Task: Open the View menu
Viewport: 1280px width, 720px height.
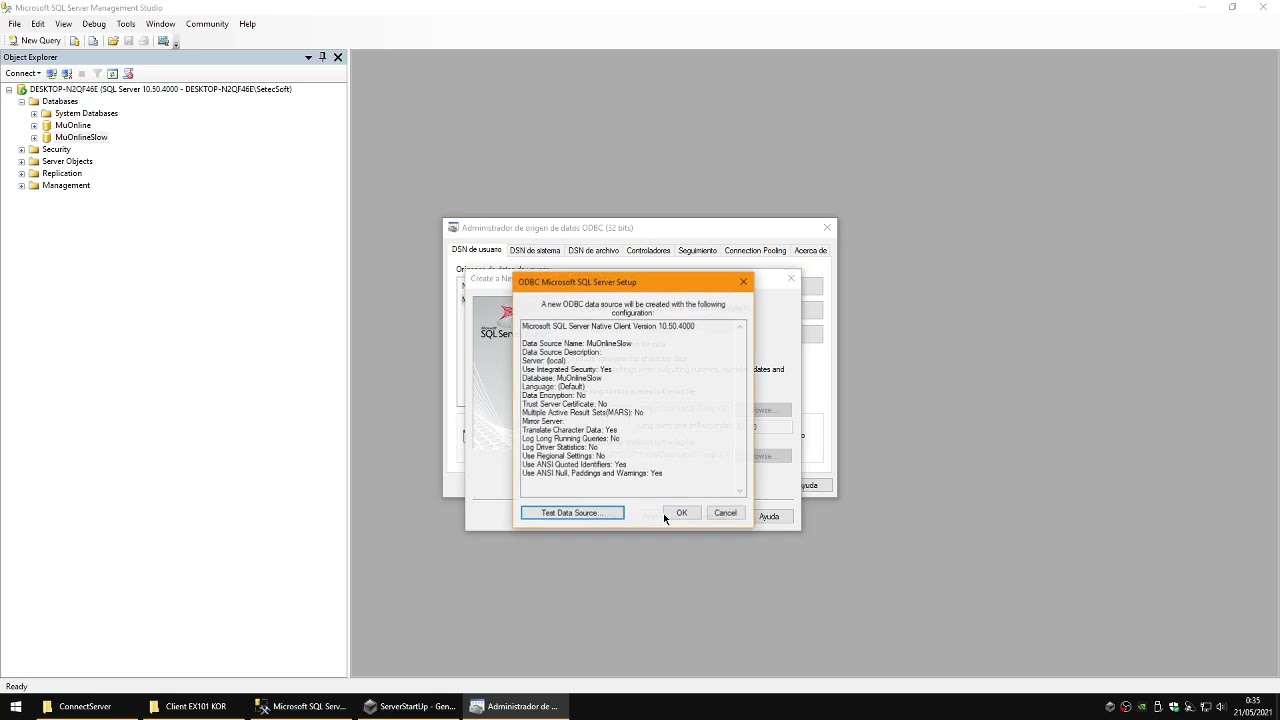Action: pos(63,24)
